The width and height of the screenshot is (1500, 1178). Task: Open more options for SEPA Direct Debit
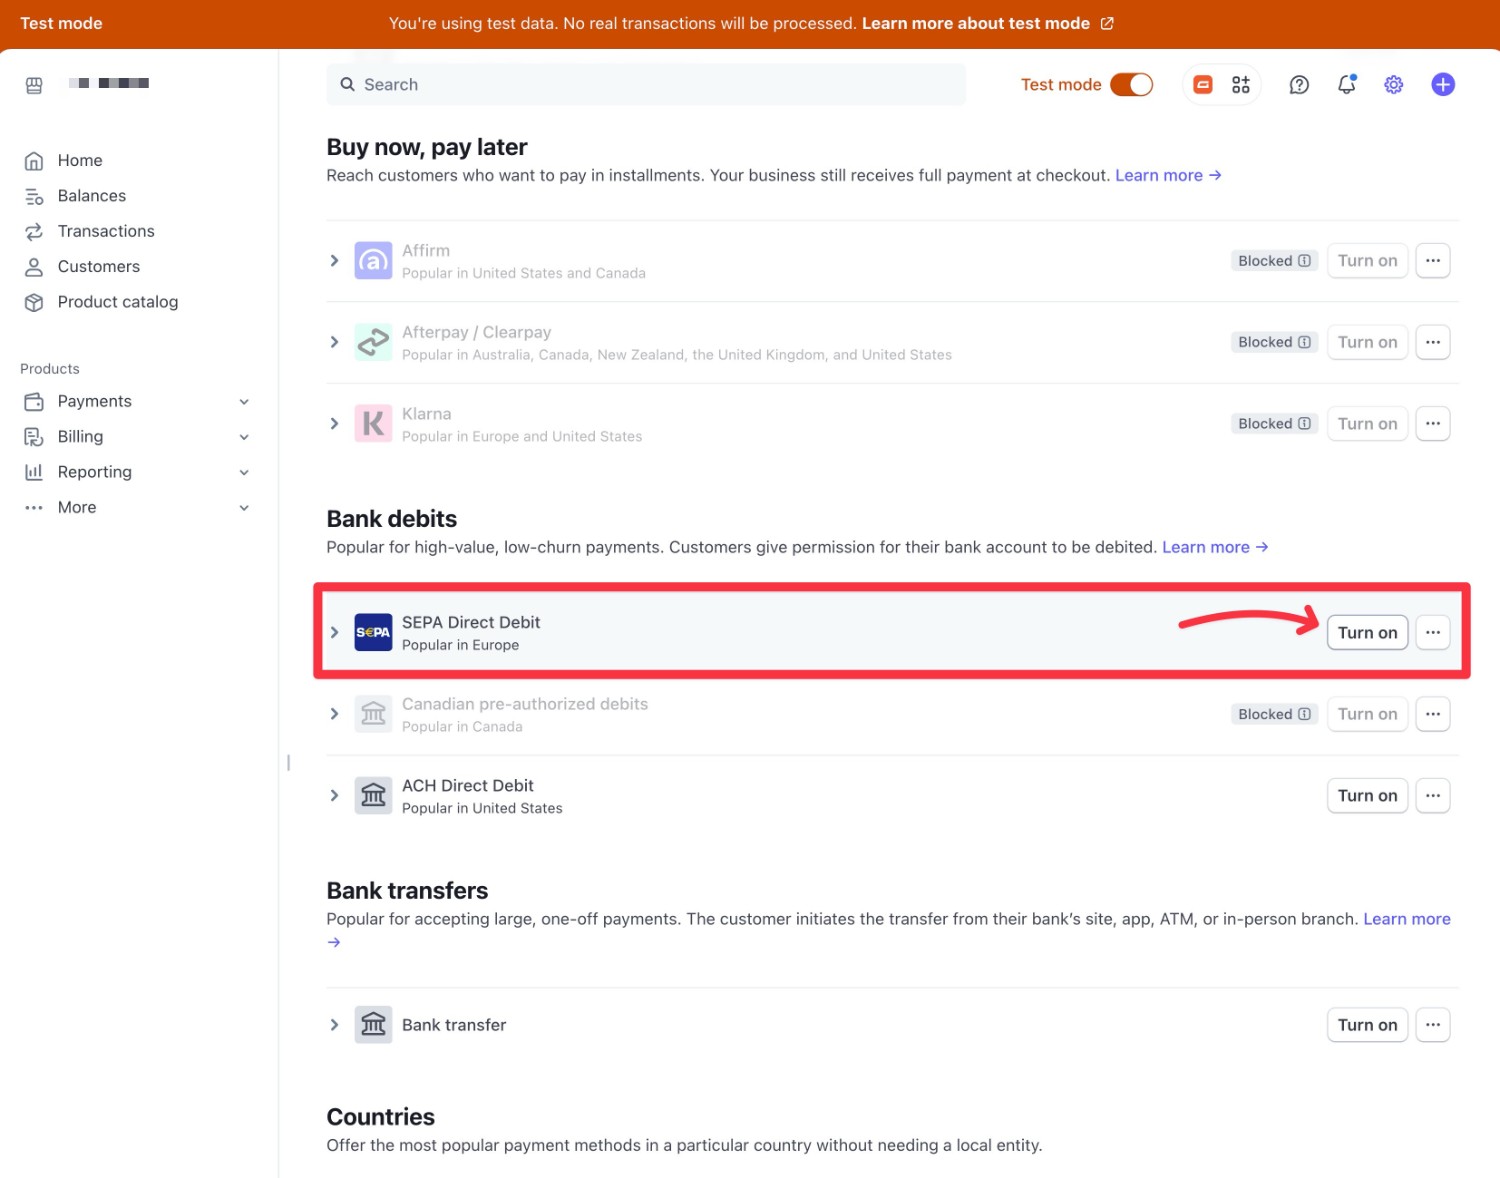tap(1433, 632)
